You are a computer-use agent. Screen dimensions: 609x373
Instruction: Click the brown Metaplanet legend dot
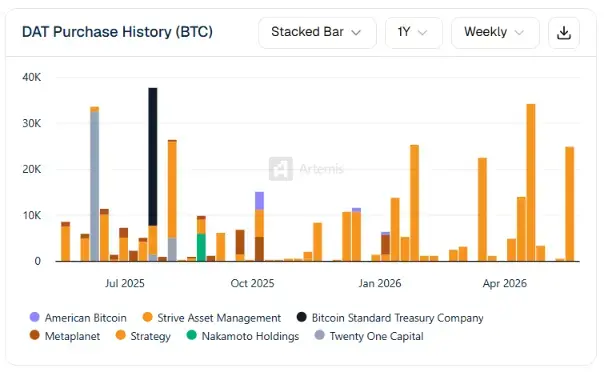click(x=35, y=335)
